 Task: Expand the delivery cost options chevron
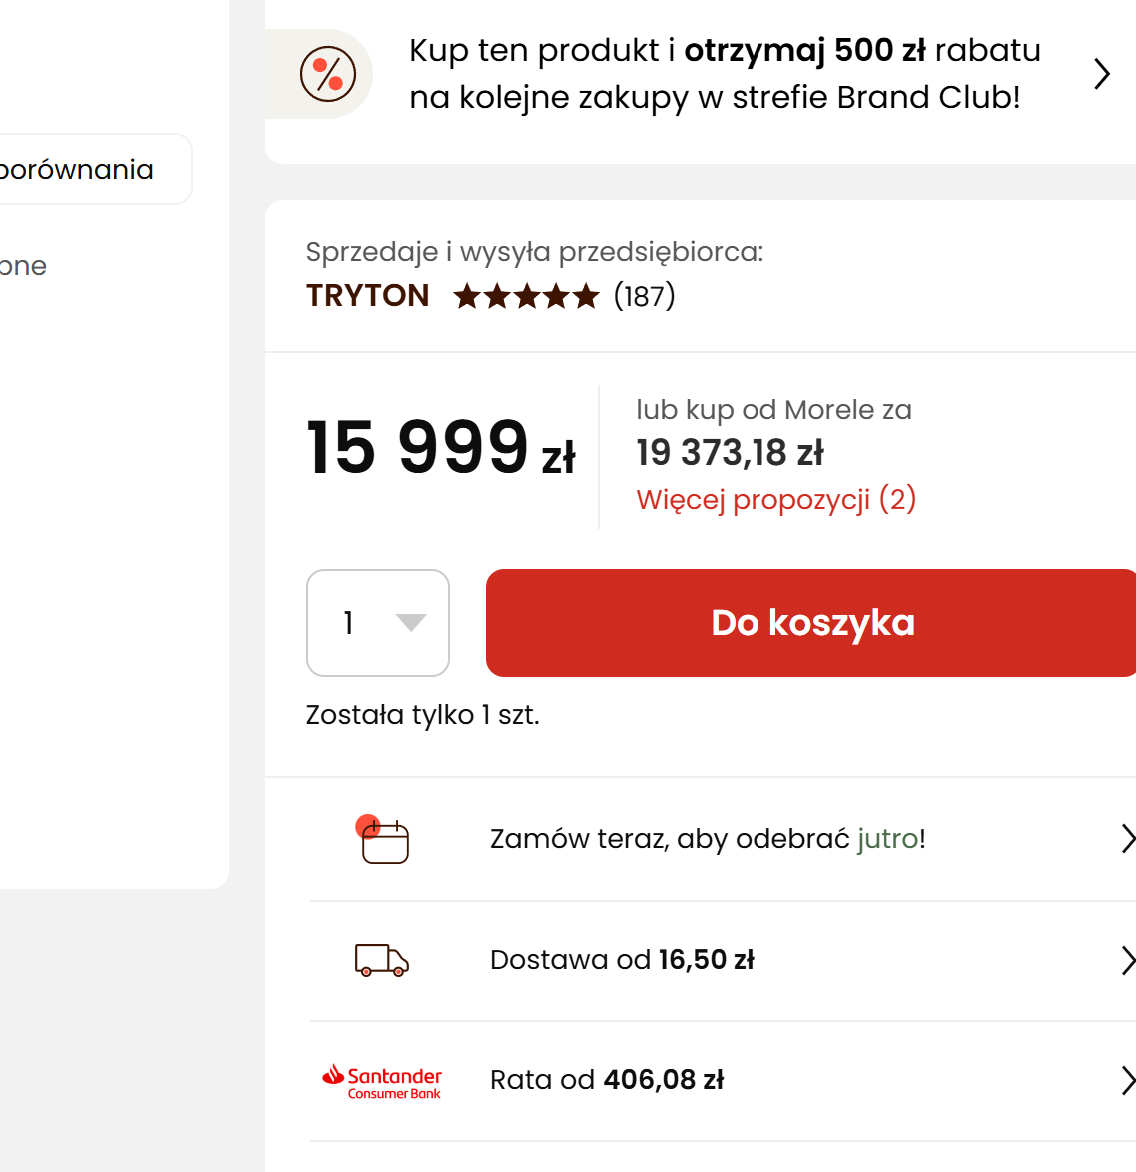coord(1127,960)
